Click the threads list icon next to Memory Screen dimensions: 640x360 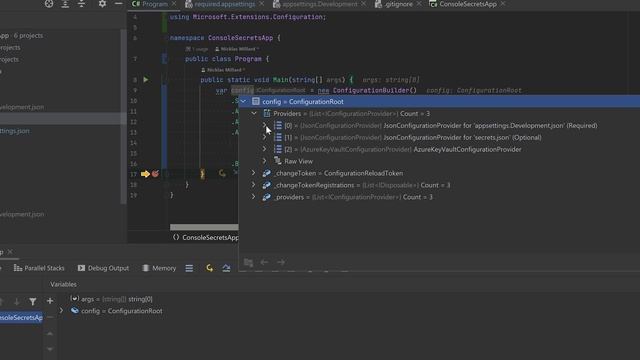click(189, 268)
